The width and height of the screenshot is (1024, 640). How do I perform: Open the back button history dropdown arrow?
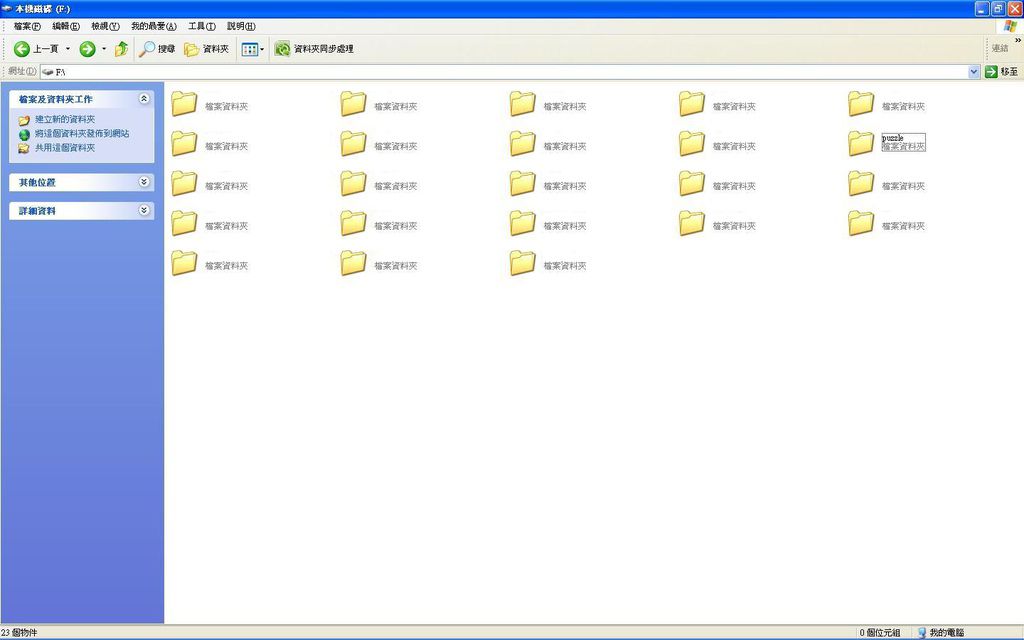tap(67, 49)
